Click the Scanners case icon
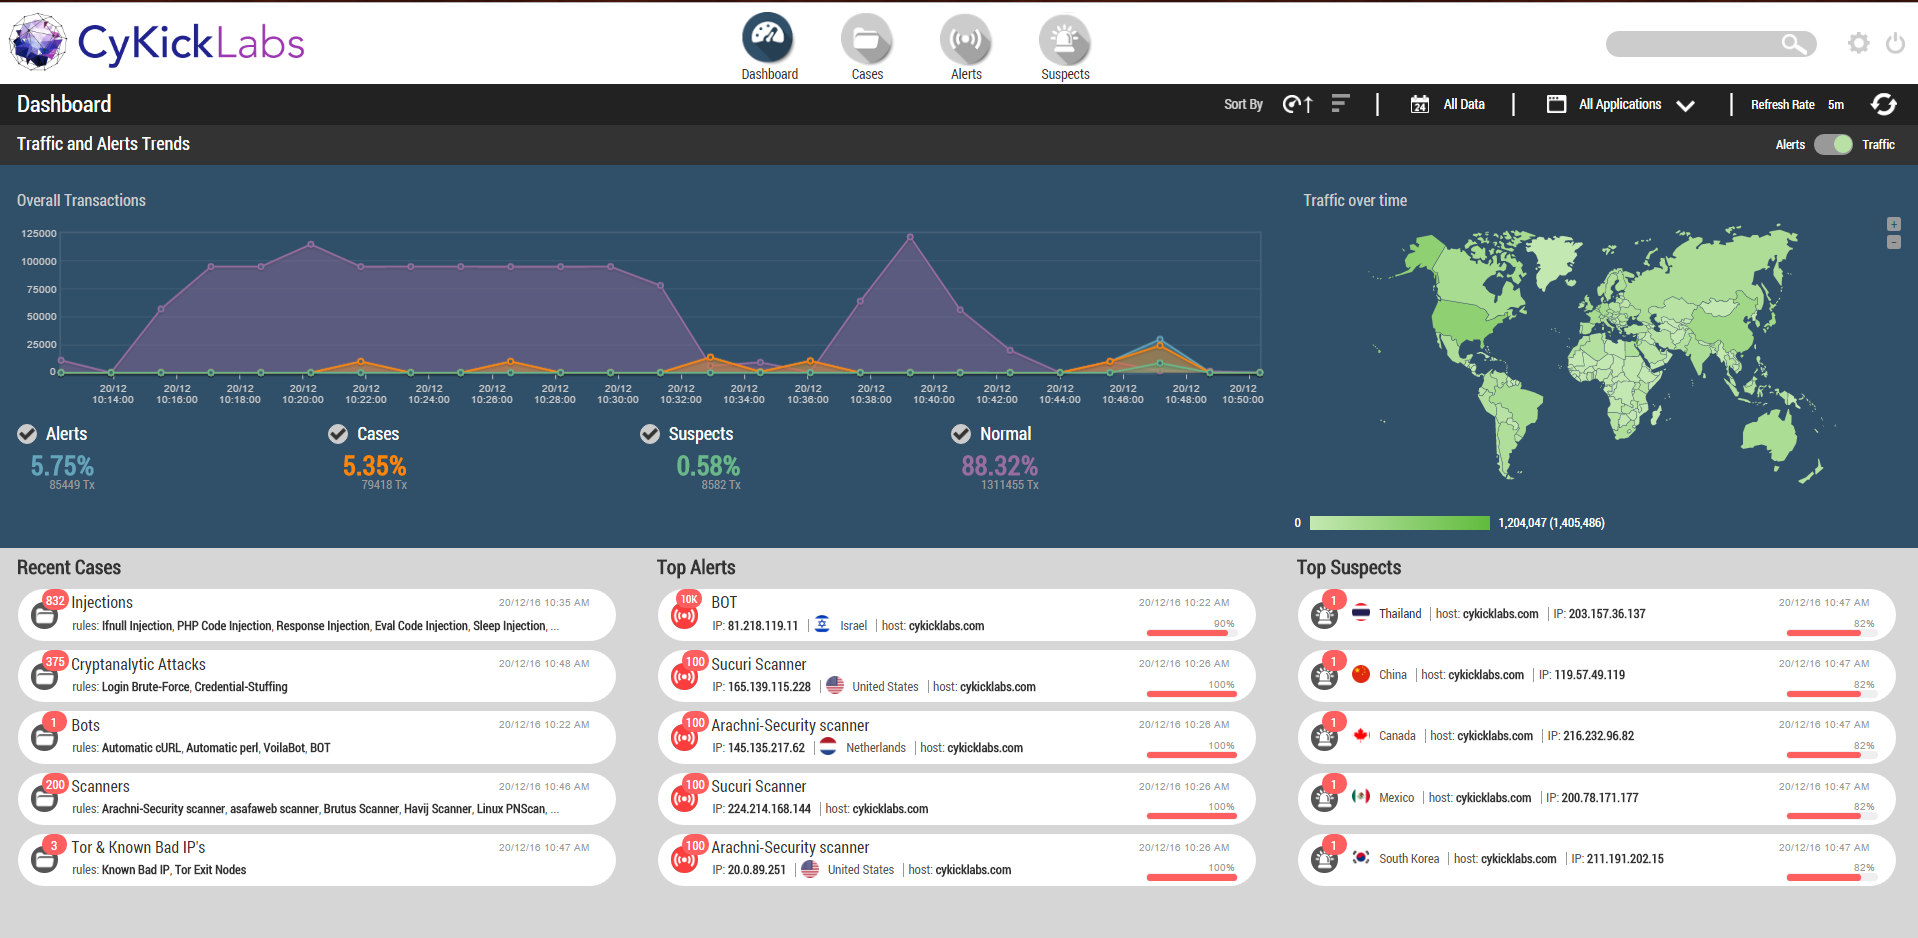This screenshot has height=938, width=1918. click(44, 798)
